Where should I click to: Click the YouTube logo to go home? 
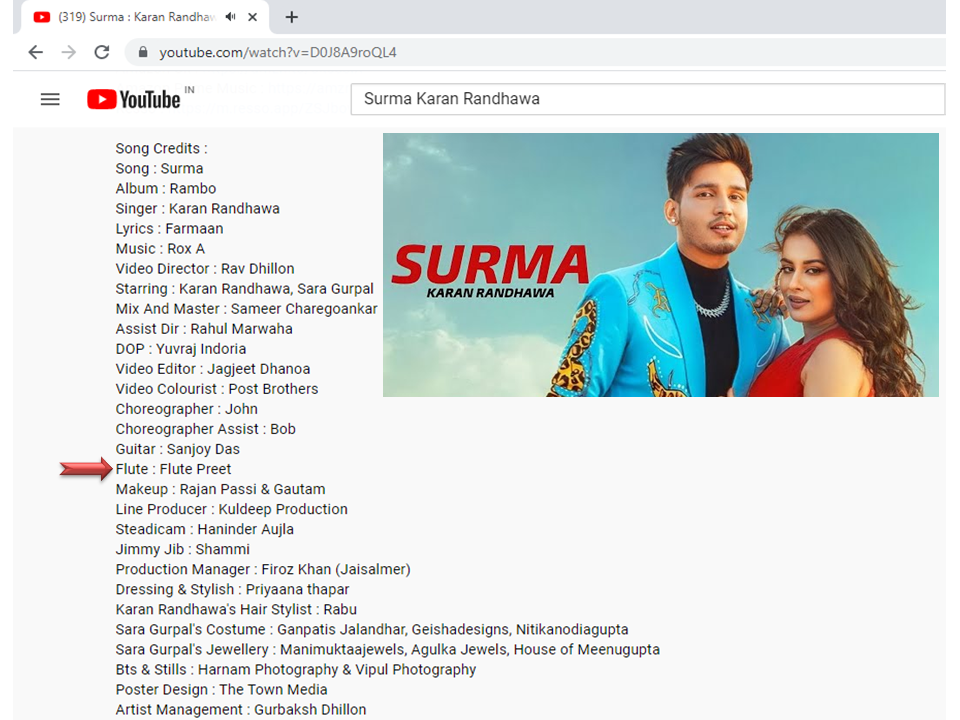(134, 99)
